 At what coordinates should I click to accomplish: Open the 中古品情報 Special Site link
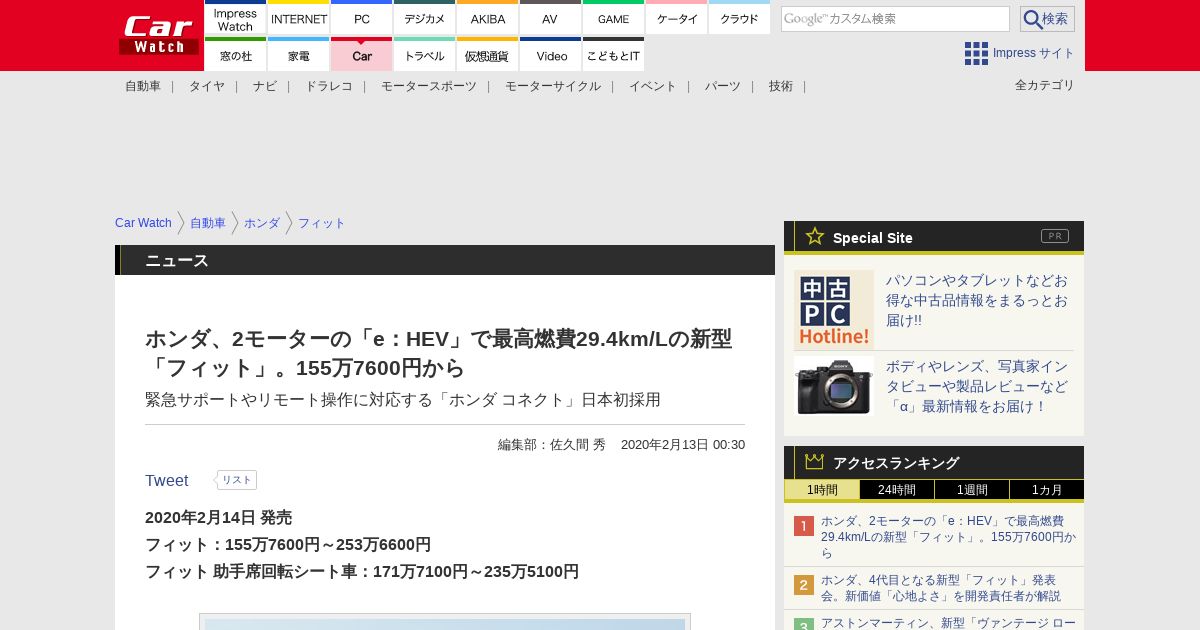coord(977,300)
